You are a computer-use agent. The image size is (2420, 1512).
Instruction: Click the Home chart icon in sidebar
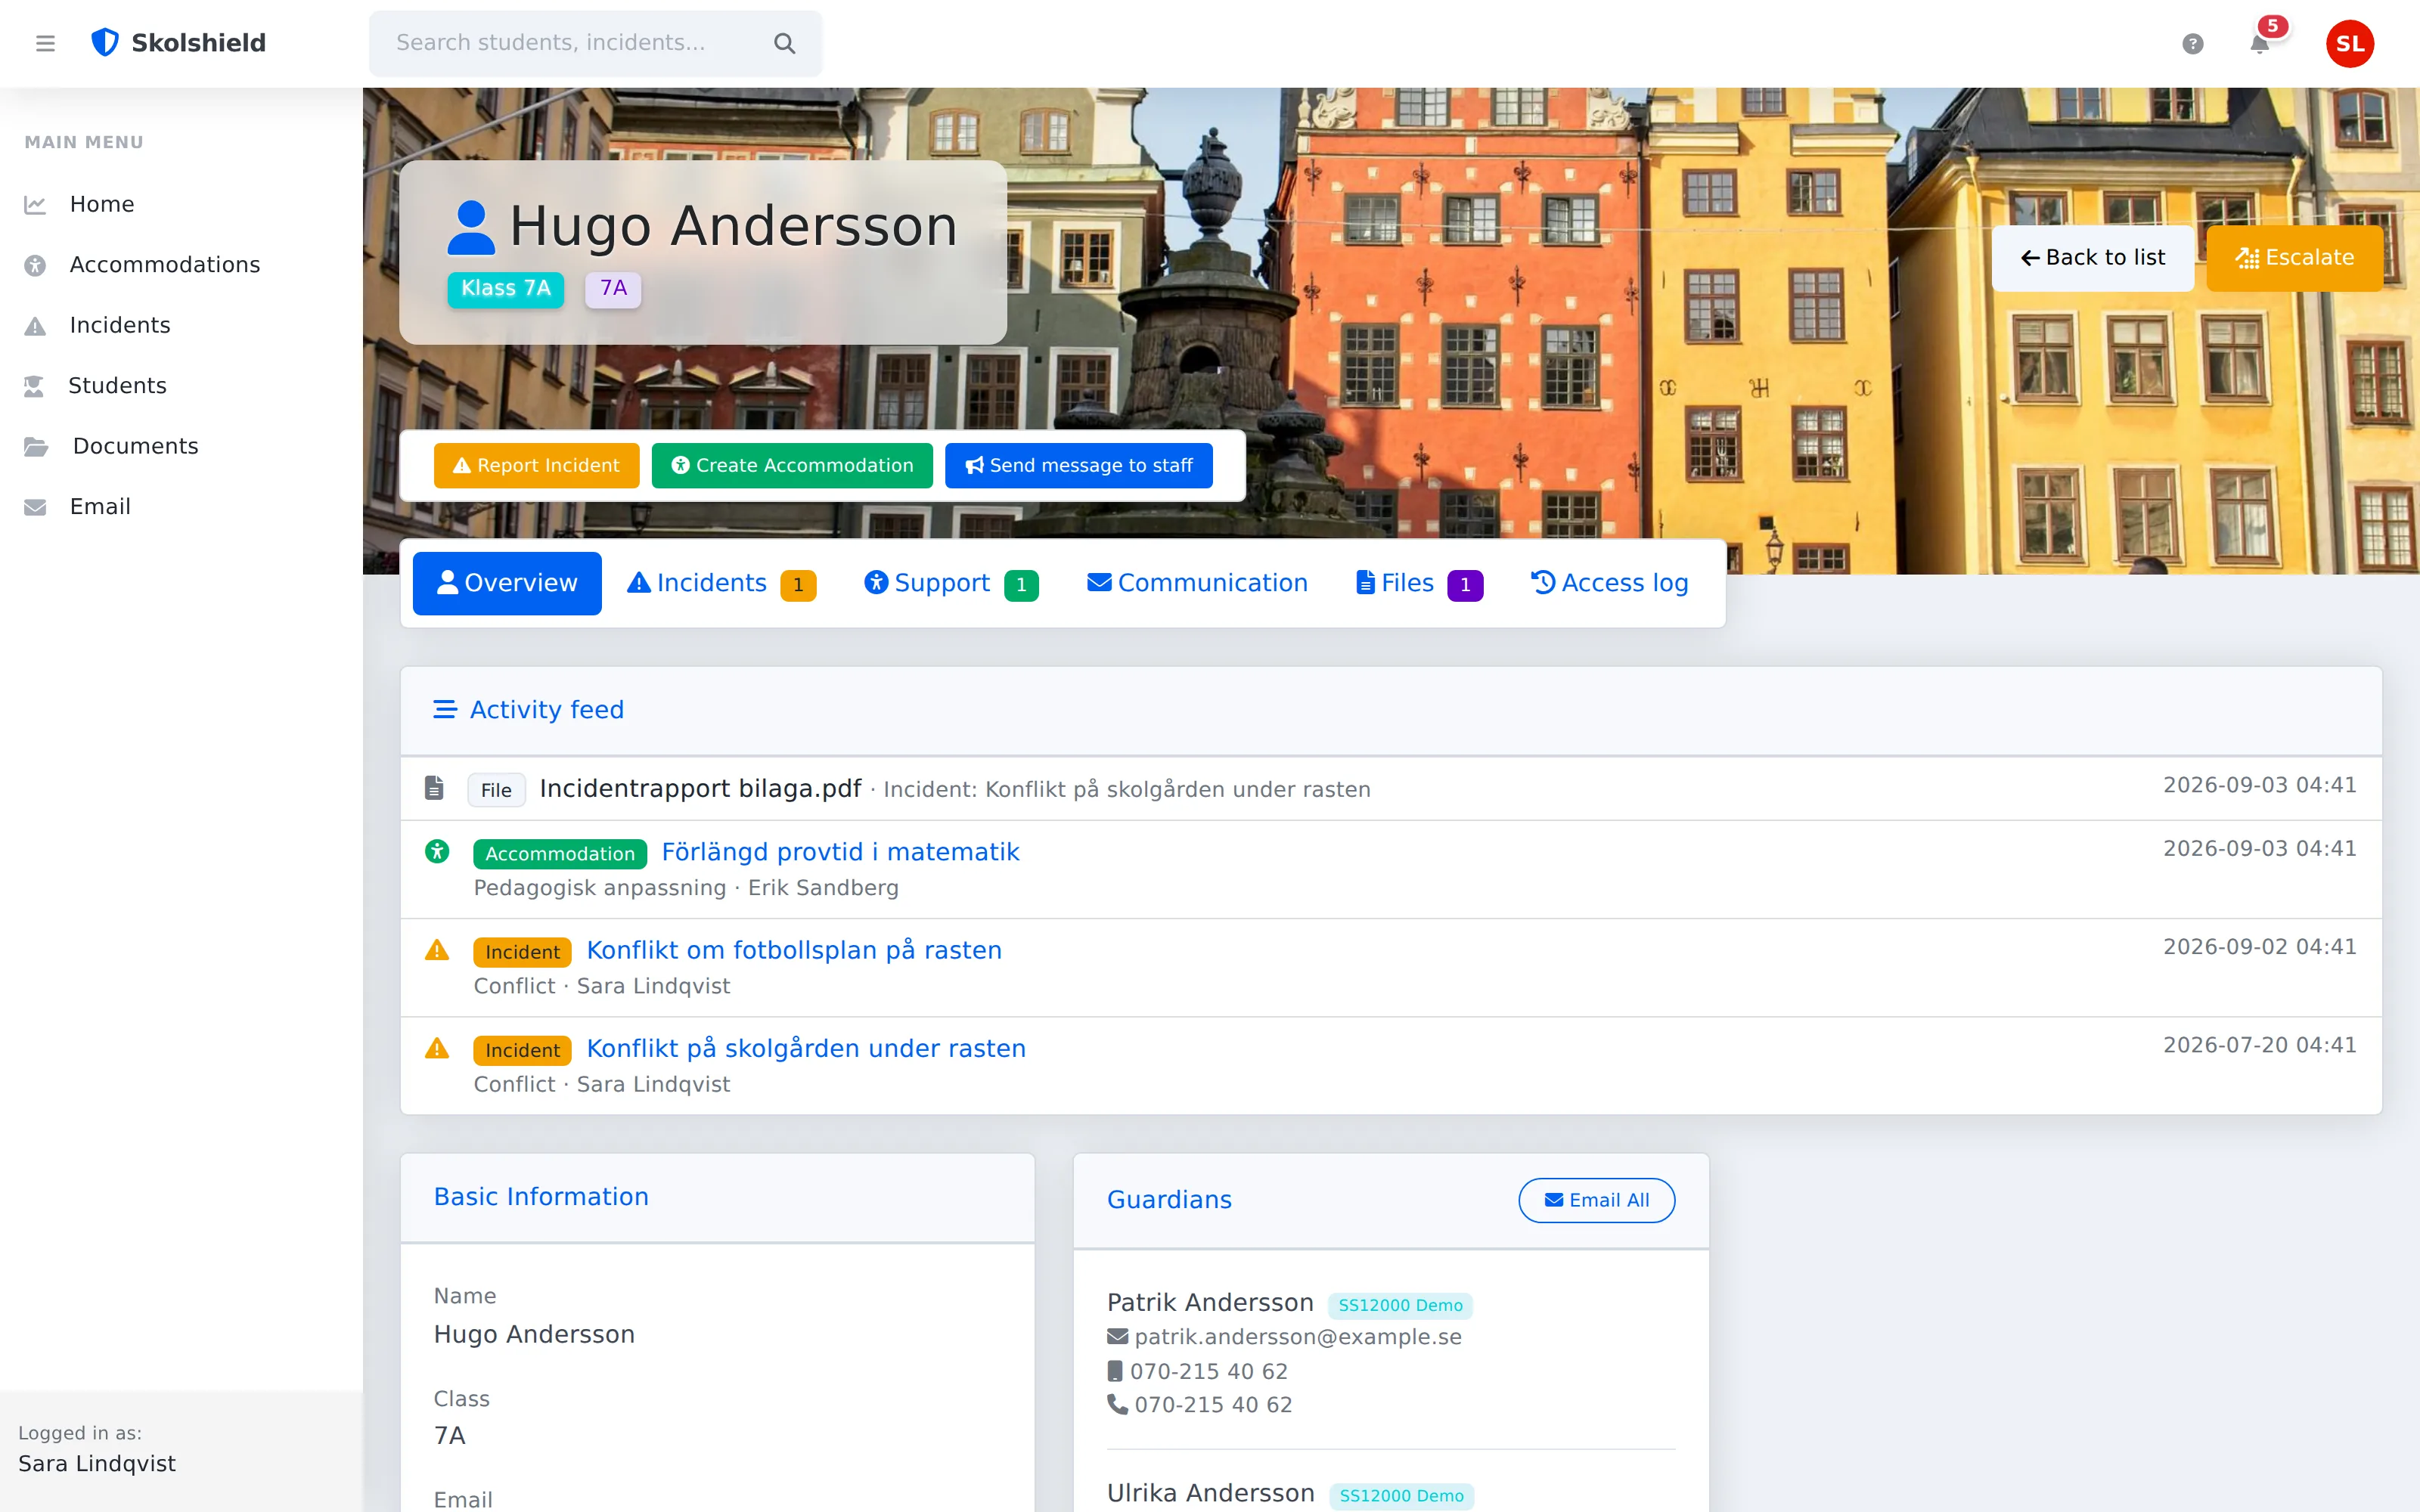point(35,205)
